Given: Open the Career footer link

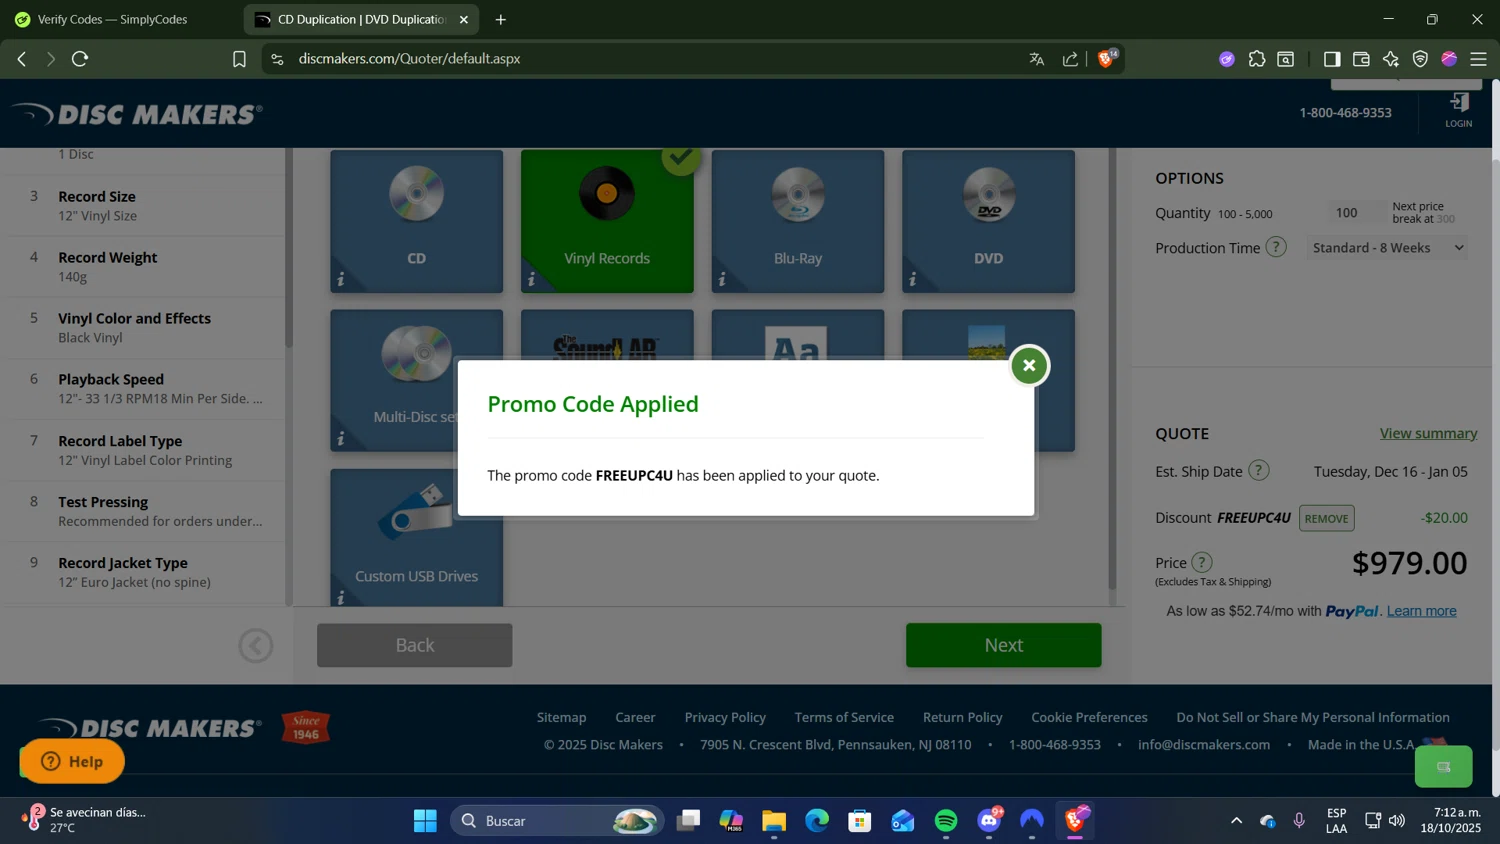Looking at the screenshot, I should pos(635,717).
